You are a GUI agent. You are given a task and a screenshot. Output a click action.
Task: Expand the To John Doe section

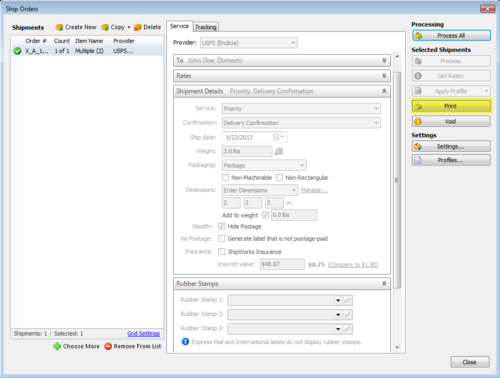[x=384, y=60]
